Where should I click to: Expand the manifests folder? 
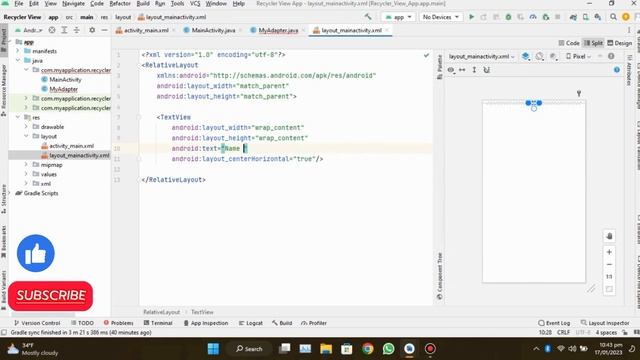click(18, 51)
